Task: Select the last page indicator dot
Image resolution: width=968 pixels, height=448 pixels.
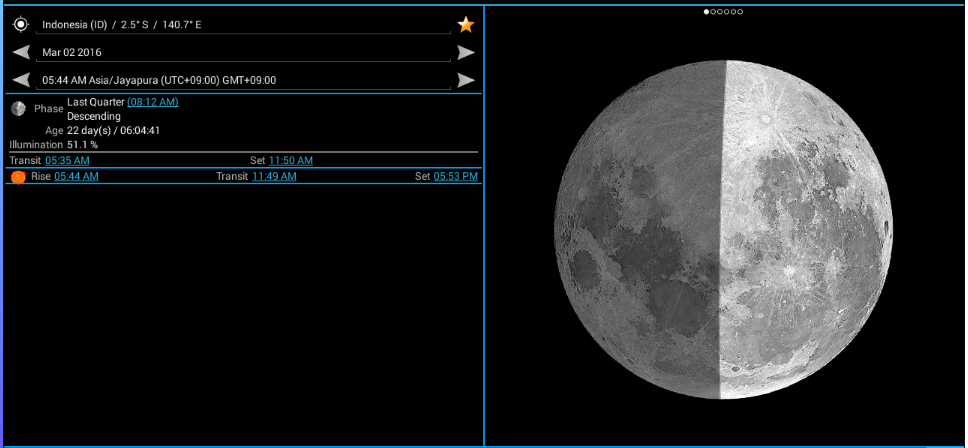Action: pyautogui.click(x=740, y=12)
